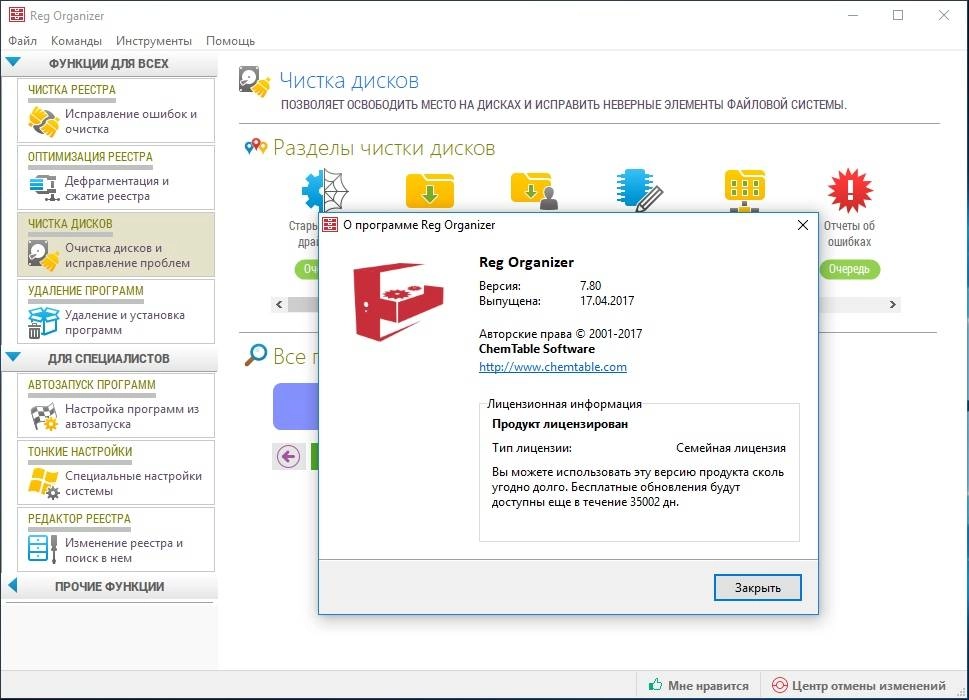969x700 pixels.
Task: Collapse the ДЛЯ СПЕЦИАЛИСТОВ section
Action: click(x=13, y=357)
